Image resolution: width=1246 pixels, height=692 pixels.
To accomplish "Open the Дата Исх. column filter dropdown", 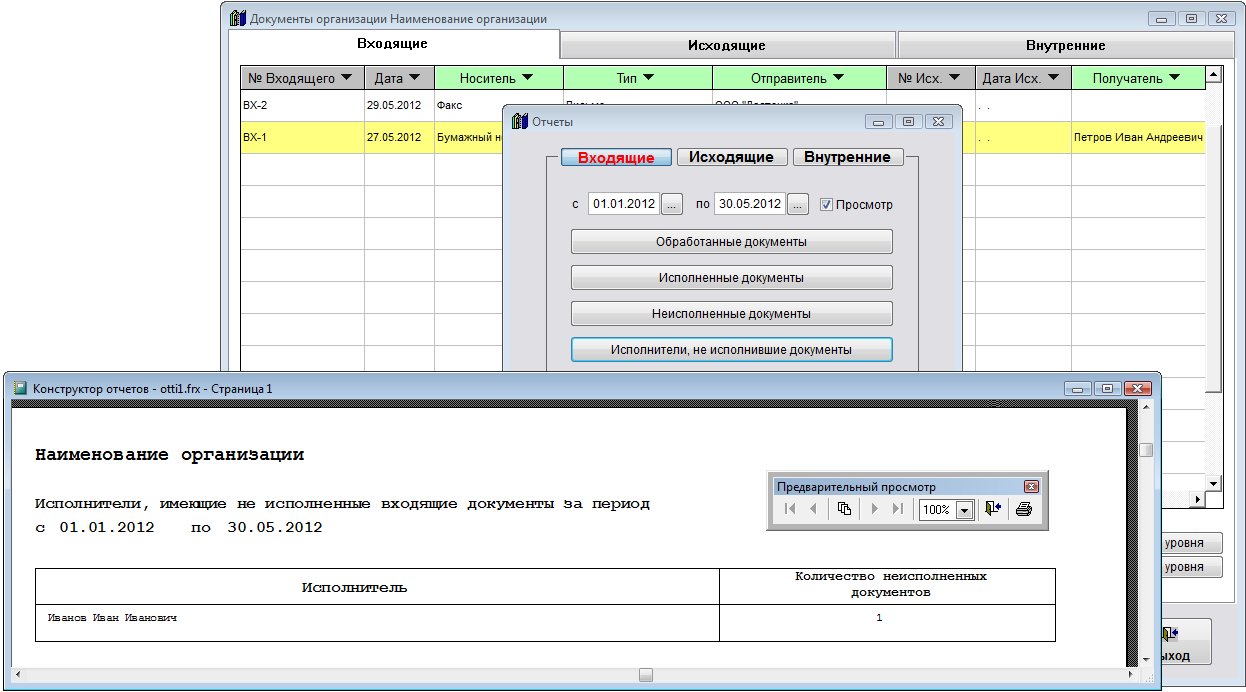I will coord(1052,78).
